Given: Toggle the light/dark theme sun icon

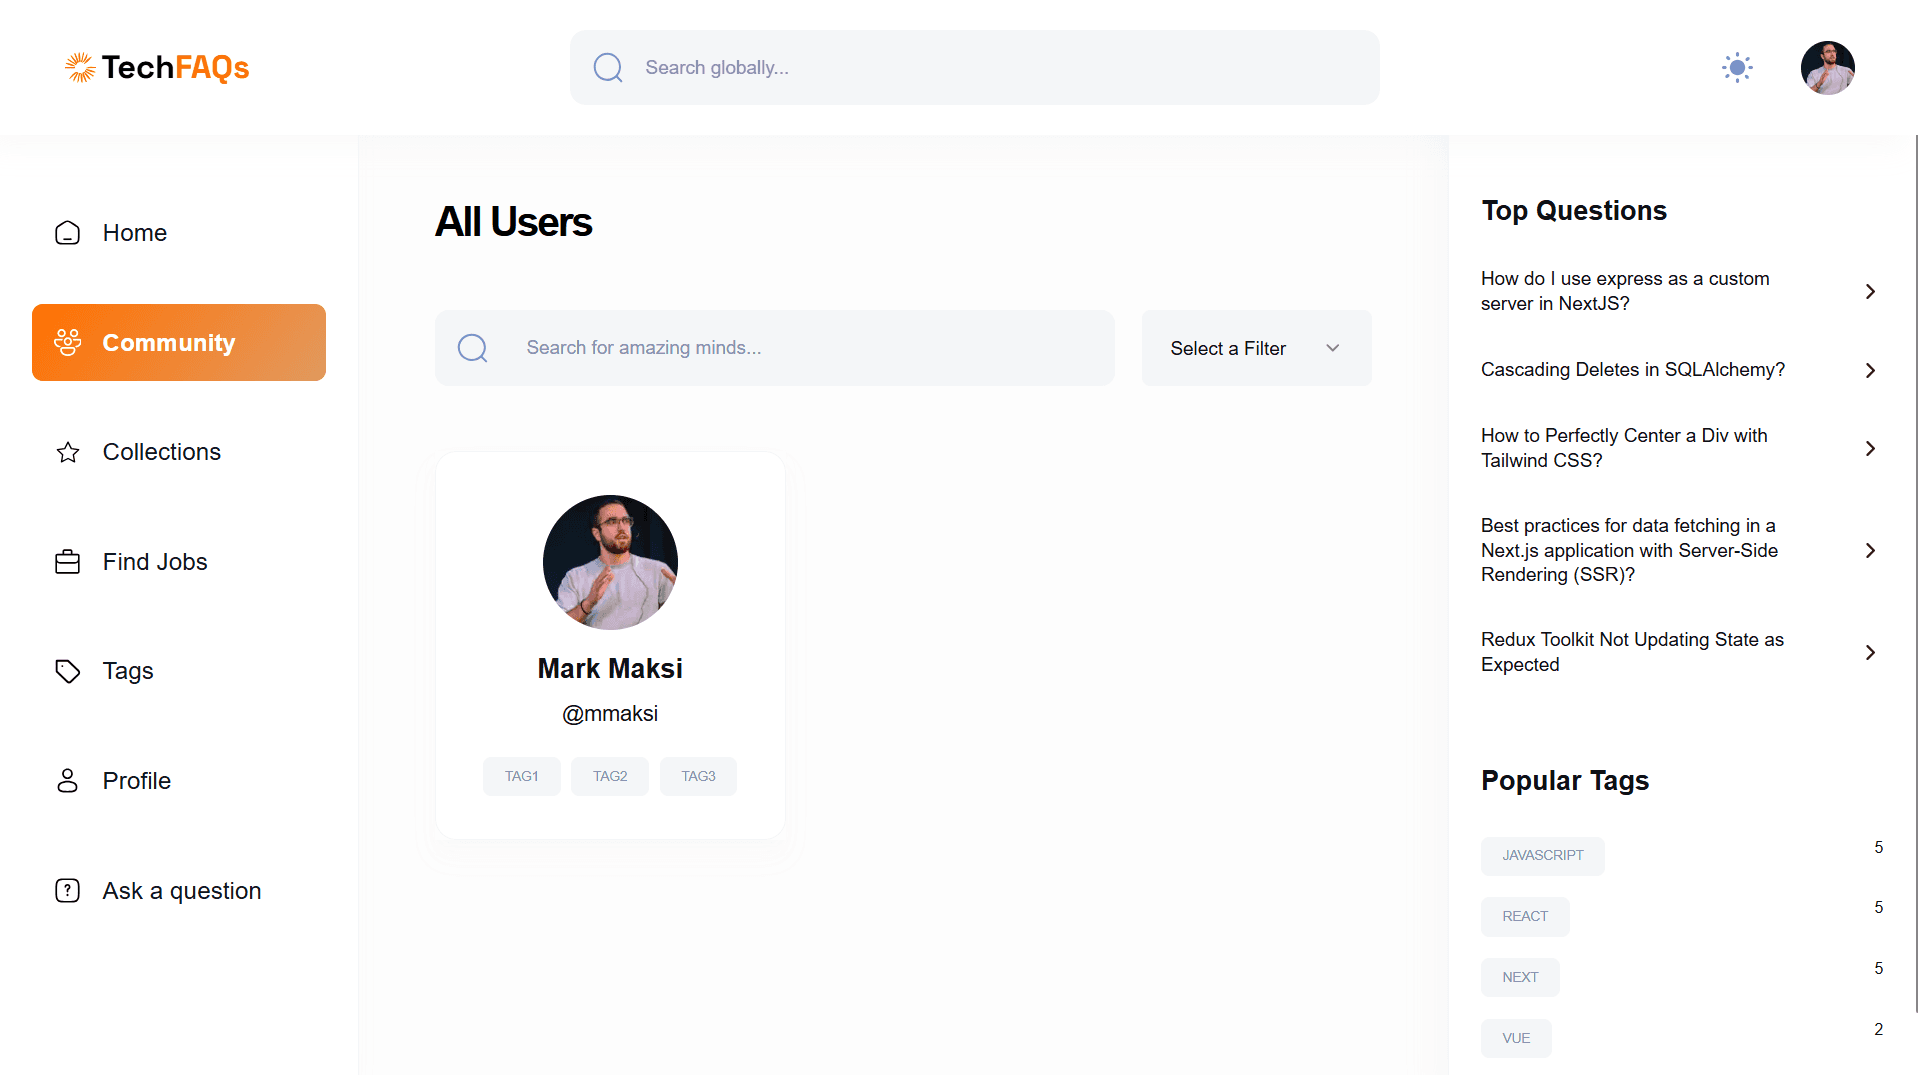Looking at the screenshot, I should click(x=1737, y=68).
